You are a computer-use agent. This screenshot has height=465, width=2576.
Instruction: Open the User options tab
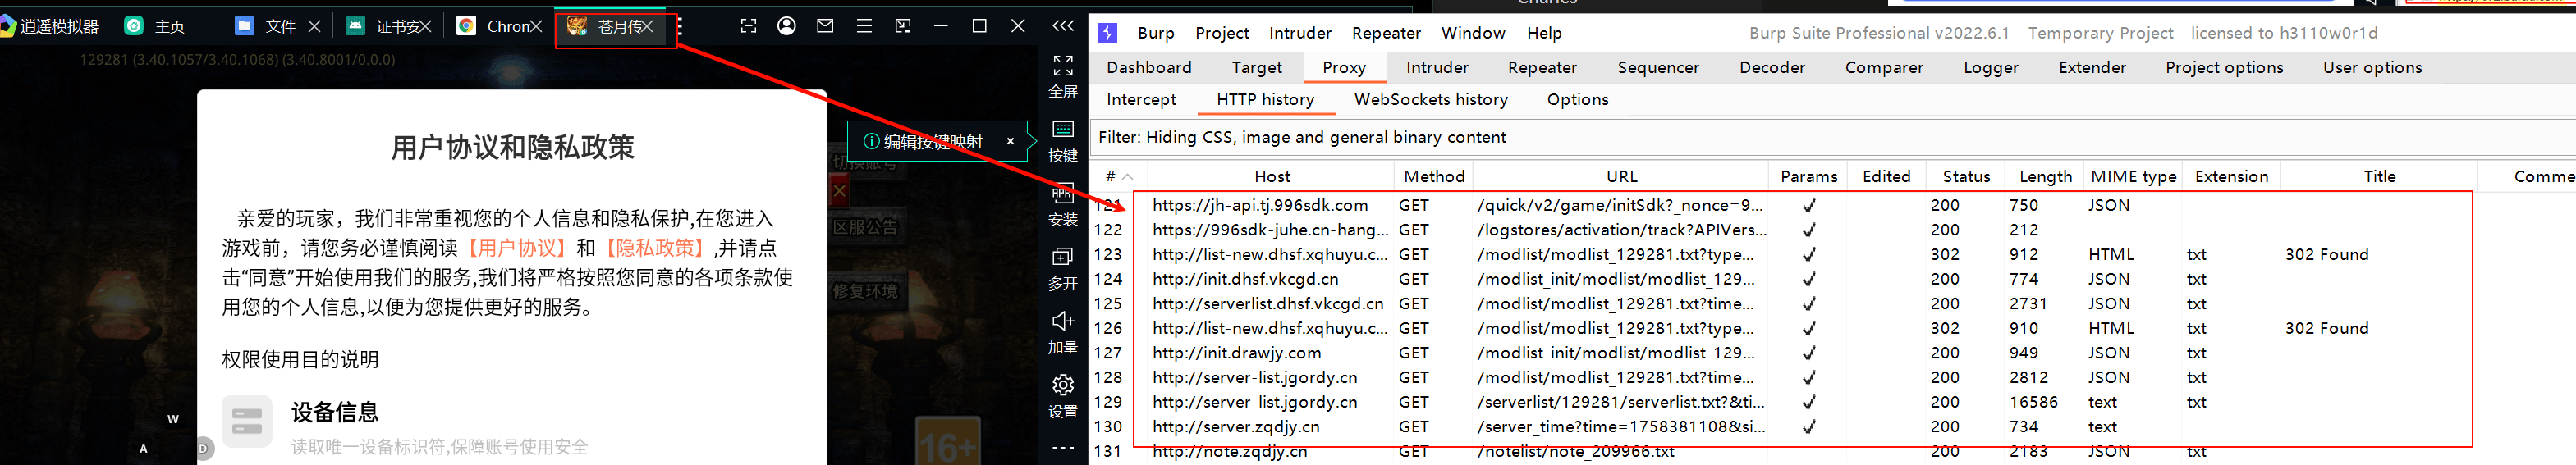[2372, 67]
